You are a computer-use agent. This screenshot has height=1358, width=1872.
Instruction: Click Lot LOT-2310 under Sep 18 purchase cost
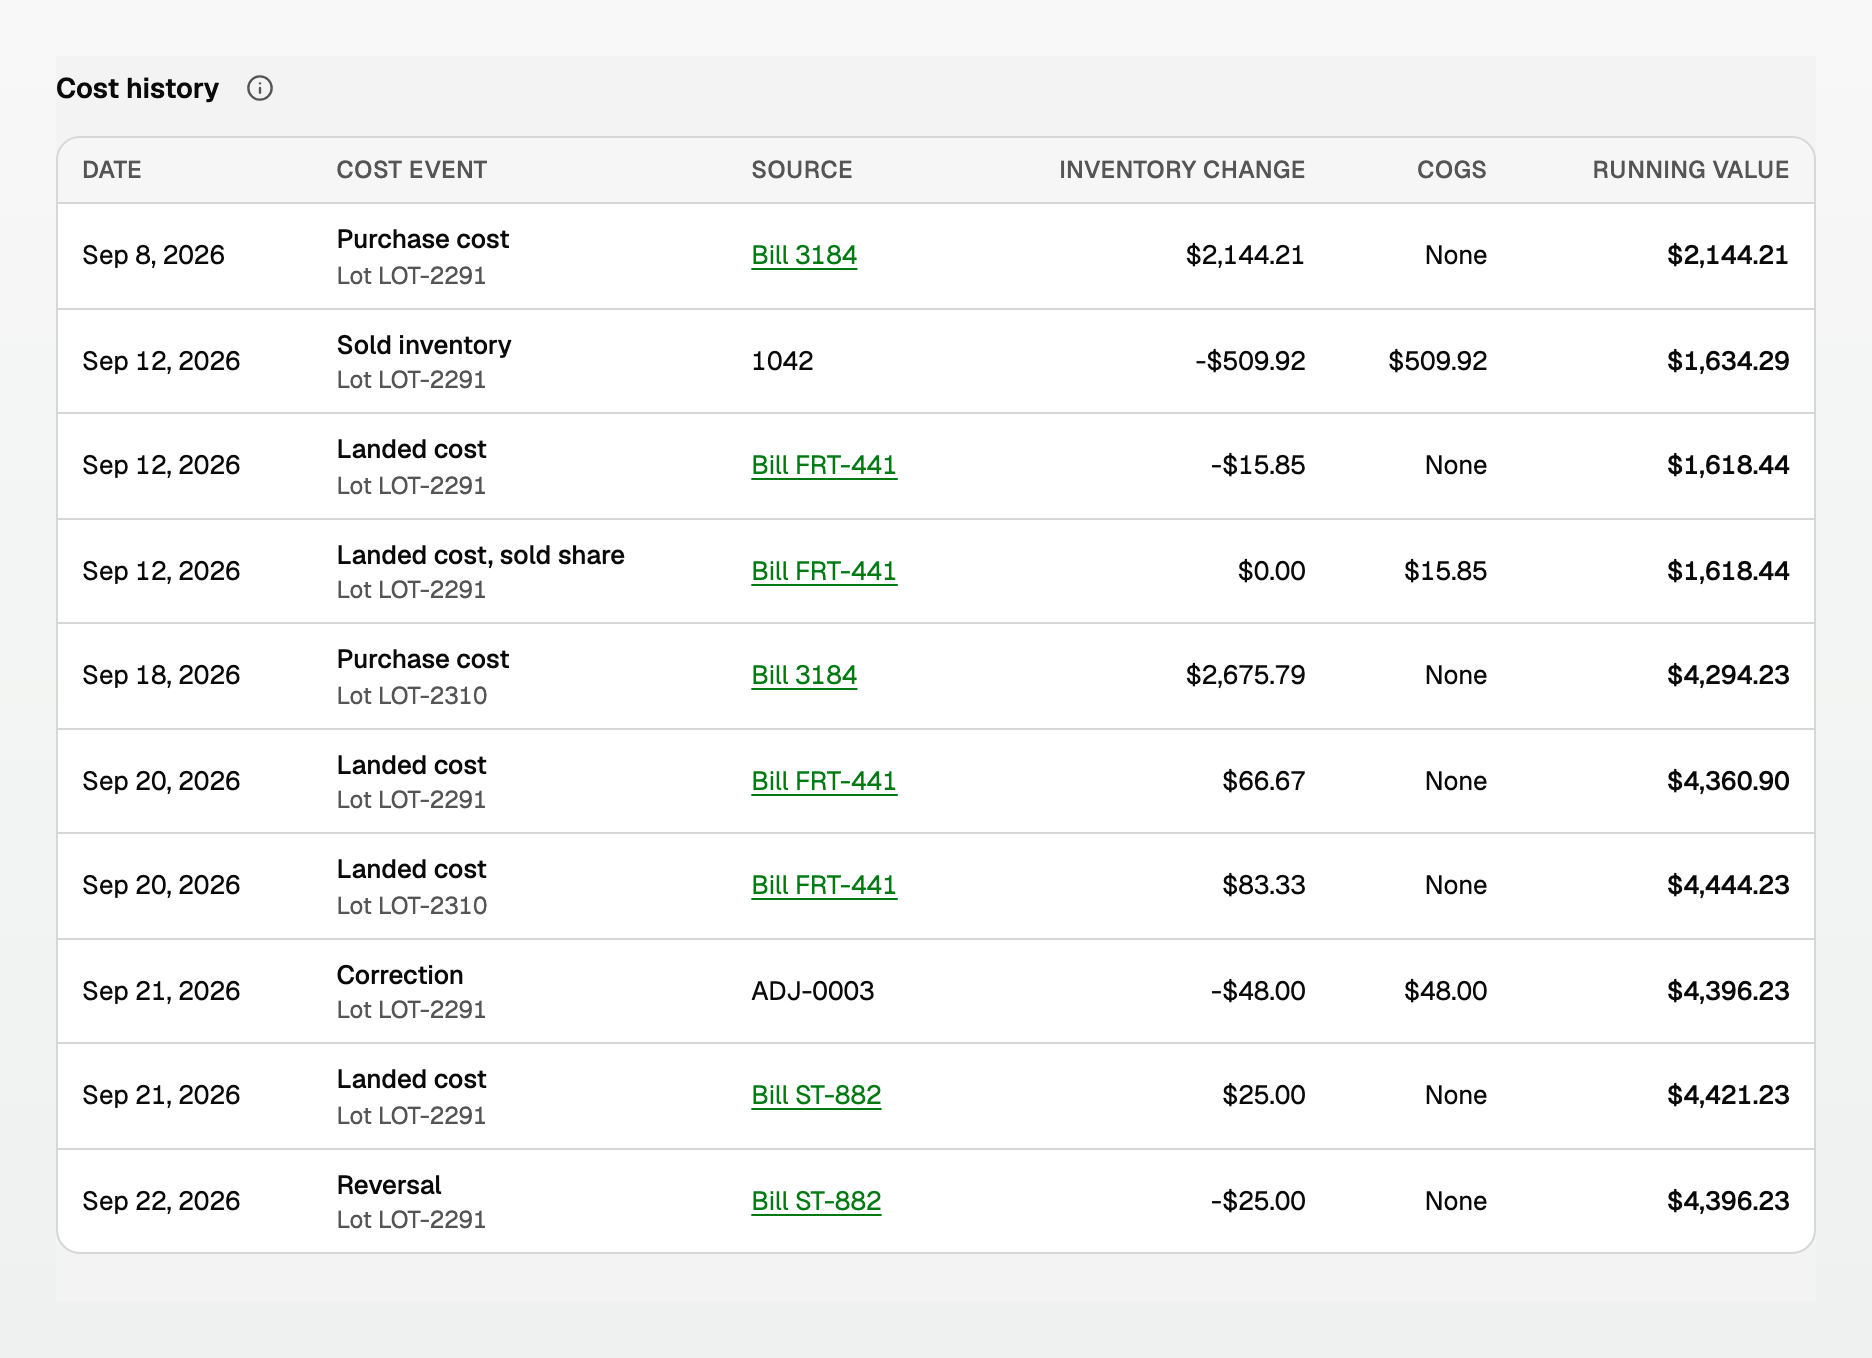pyautogui.click(x=412, y=696)
